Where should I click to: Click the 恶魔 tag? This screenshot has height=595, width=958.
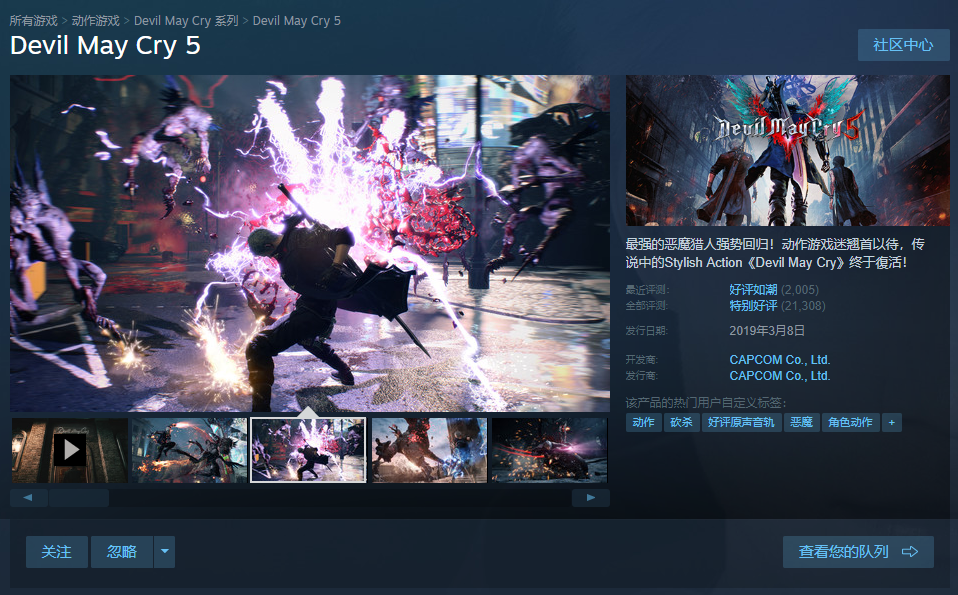[801, 422]
